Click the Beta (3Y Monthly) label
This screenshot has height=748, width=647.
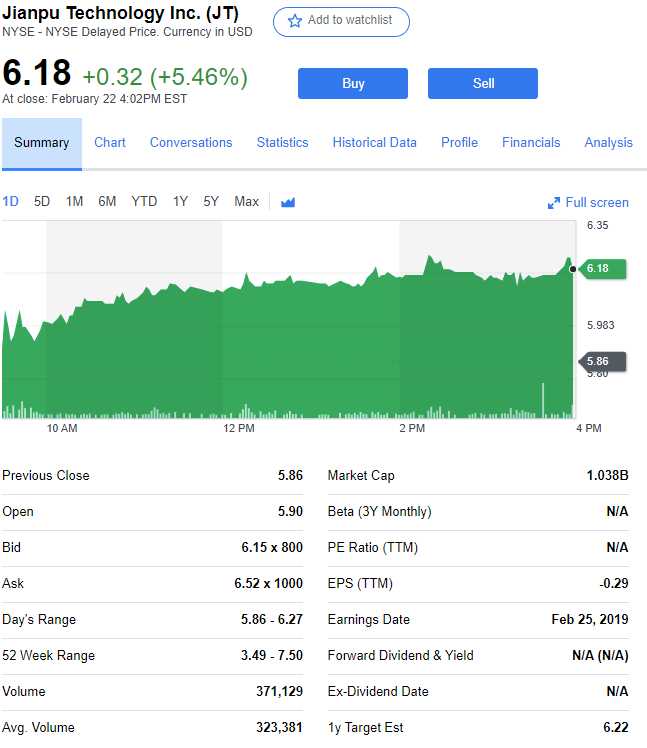pyautogui.click(x=379, y=512)
